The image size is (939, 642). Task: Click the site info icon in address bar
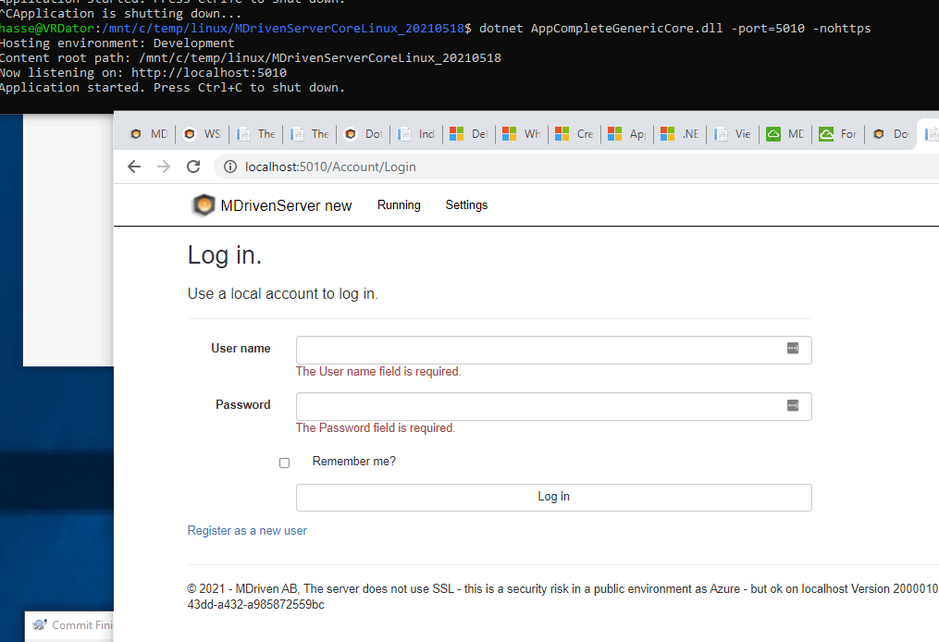tap(230, 166)
